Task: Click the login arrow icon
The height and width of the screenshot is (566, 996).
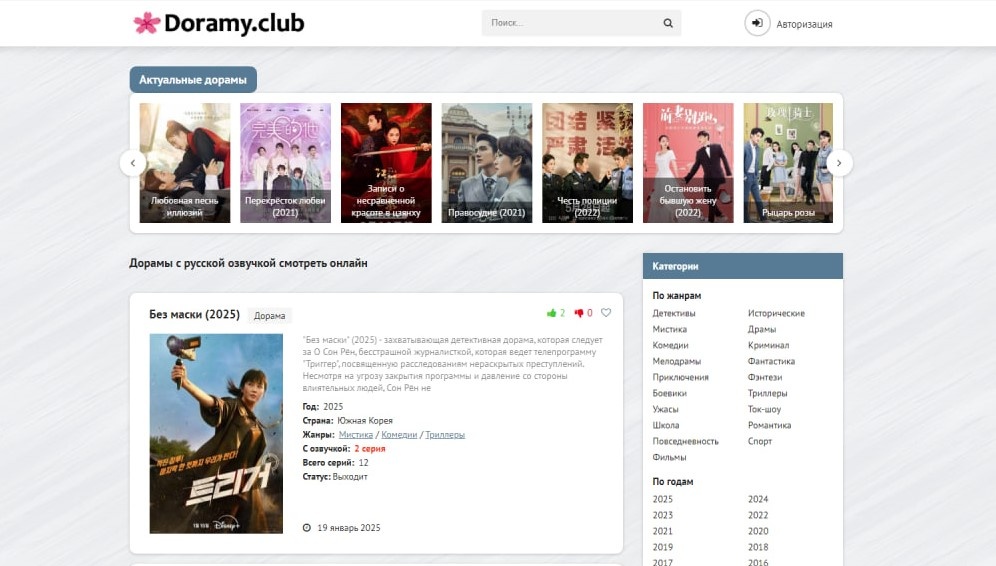Action: [x=757, y=23]
